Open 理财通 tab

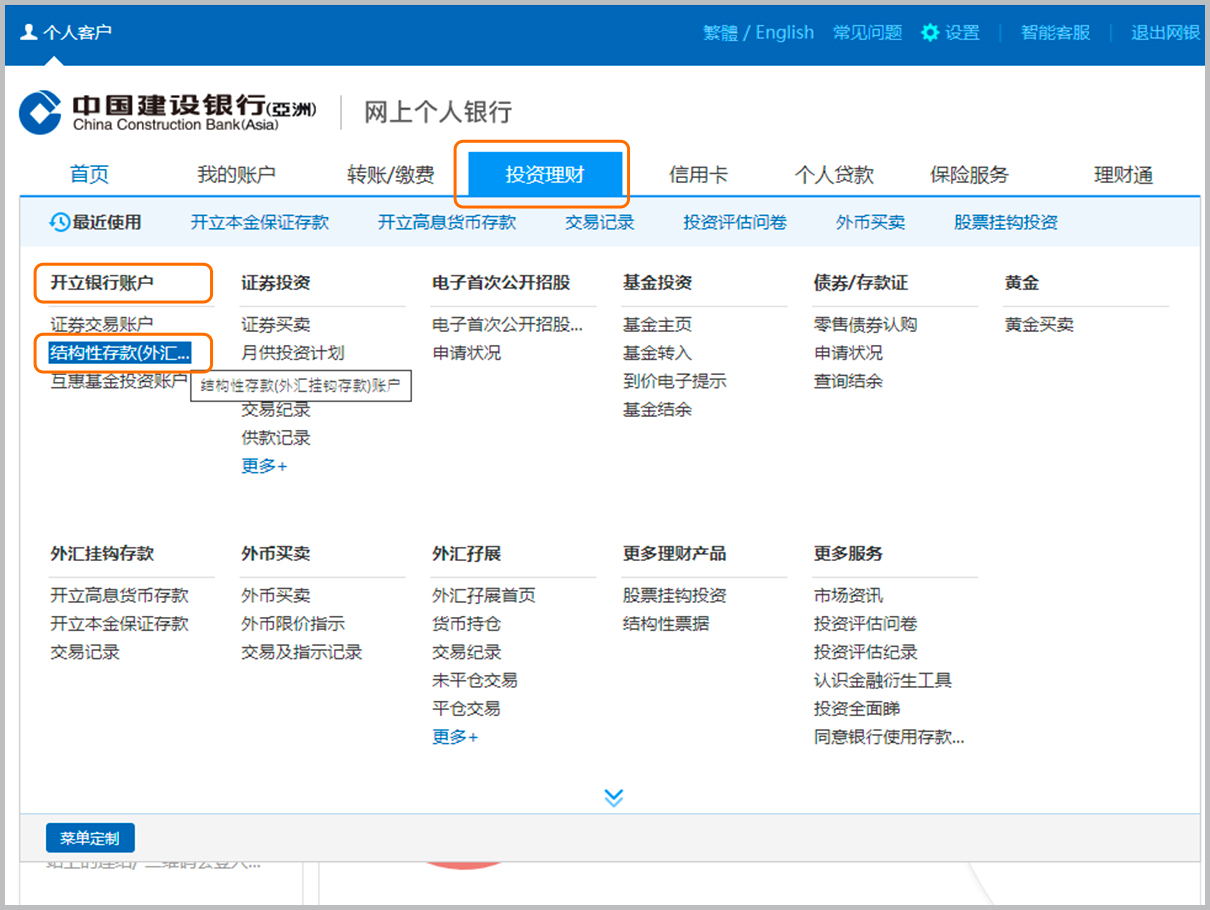[x=1123, y=175]
